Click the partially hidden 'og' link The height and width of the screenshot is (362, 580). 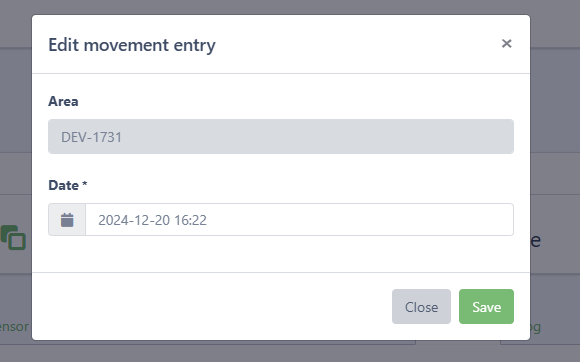click(535, 327)
